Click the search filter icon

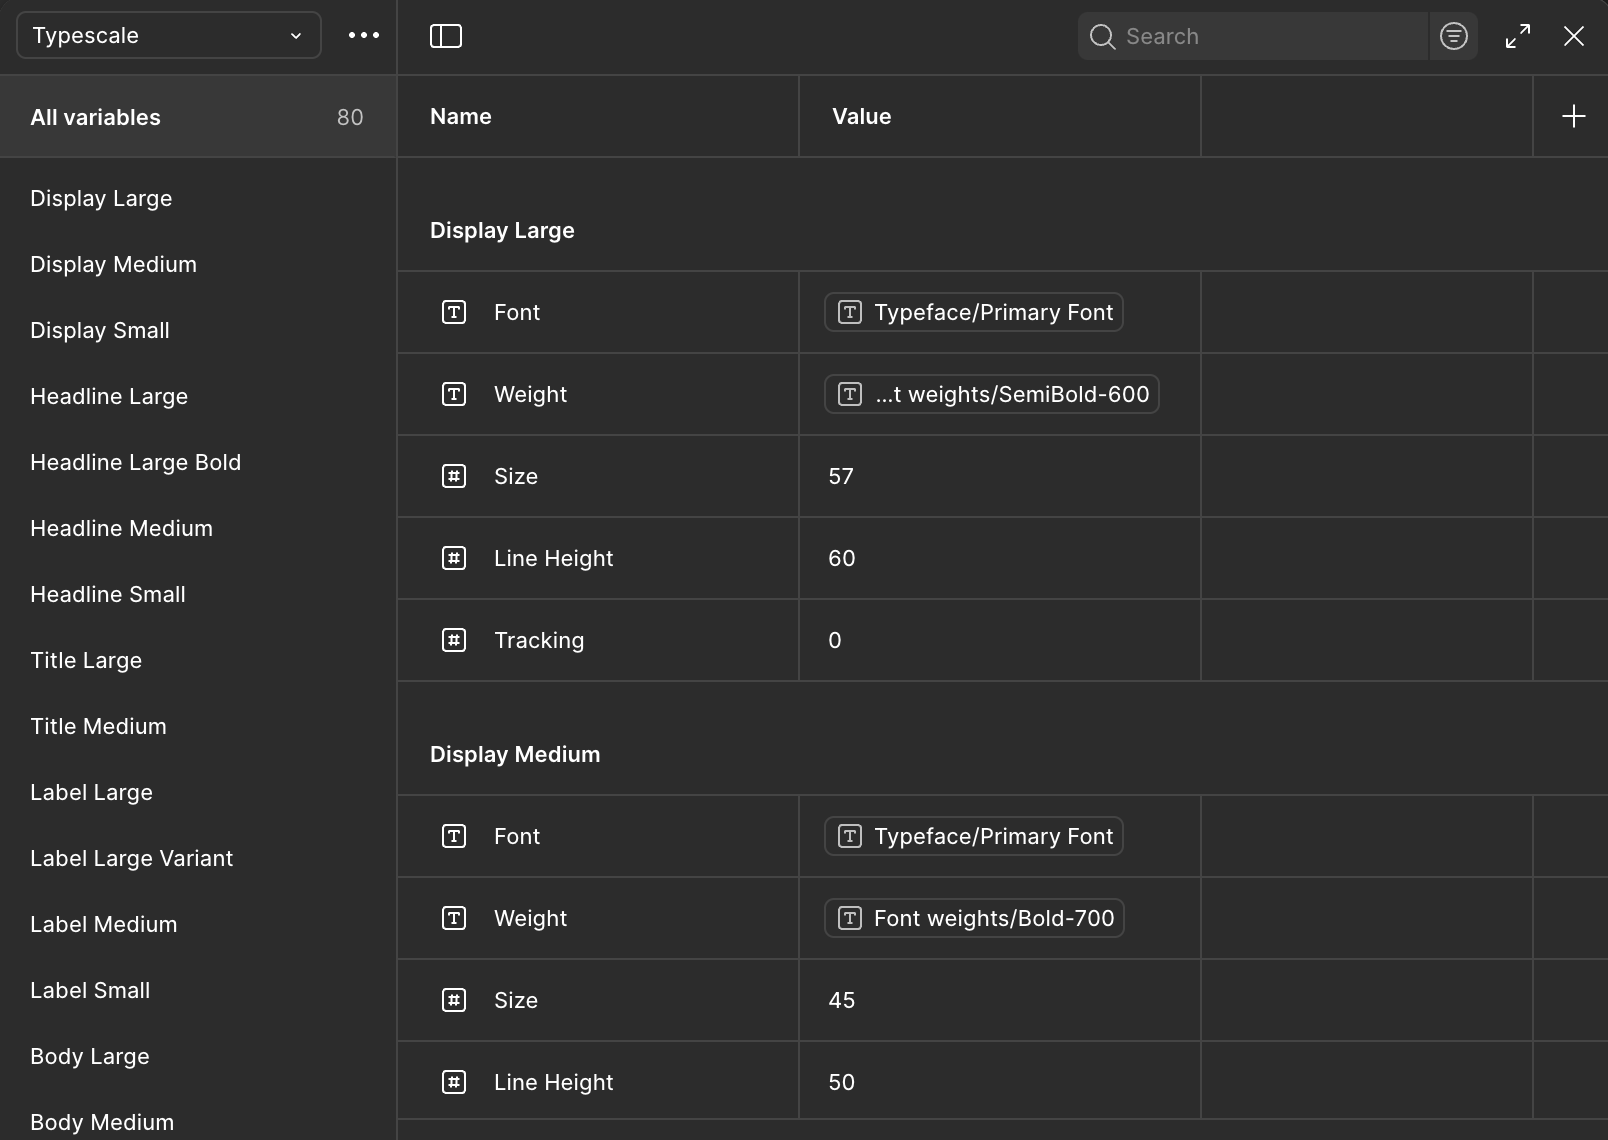[1453, 36]
